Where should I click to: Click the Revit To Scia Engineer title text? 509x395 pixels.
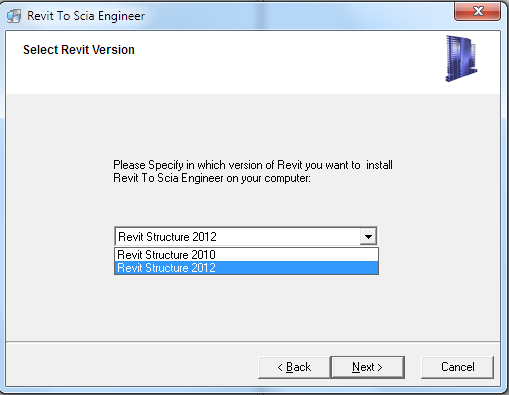86,16
